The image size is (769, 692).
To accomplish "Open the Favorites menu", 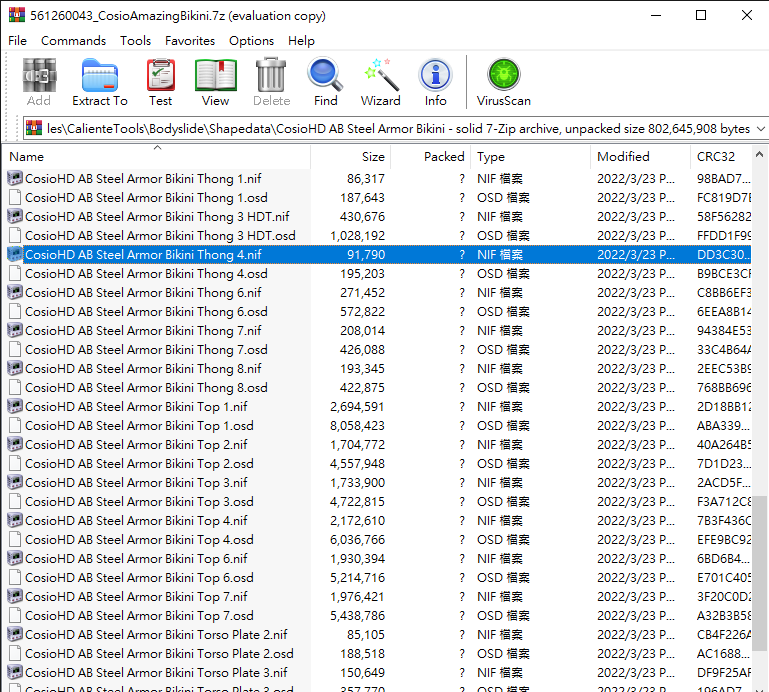I will point(190,41).
